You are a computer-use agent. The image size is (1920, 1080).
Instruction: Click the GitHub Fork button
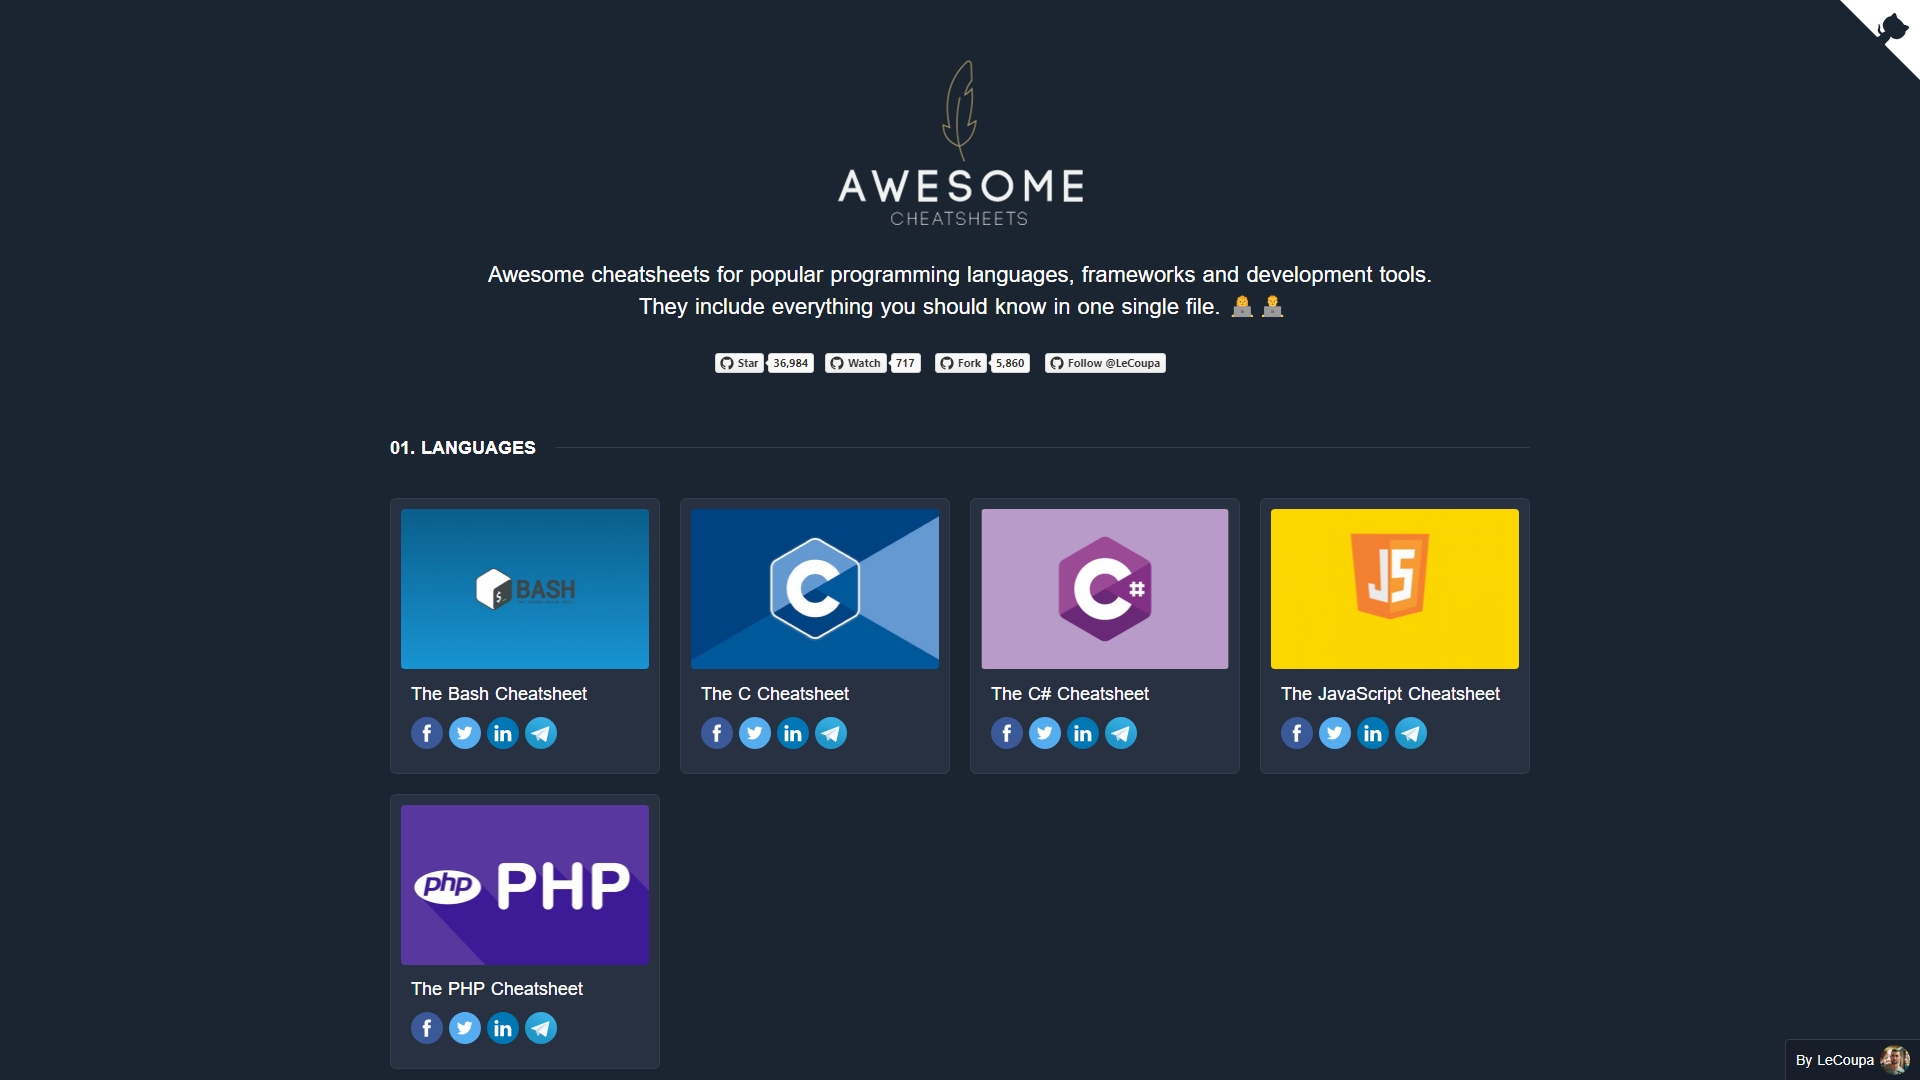pyautogui.click(x=961, y=363)
